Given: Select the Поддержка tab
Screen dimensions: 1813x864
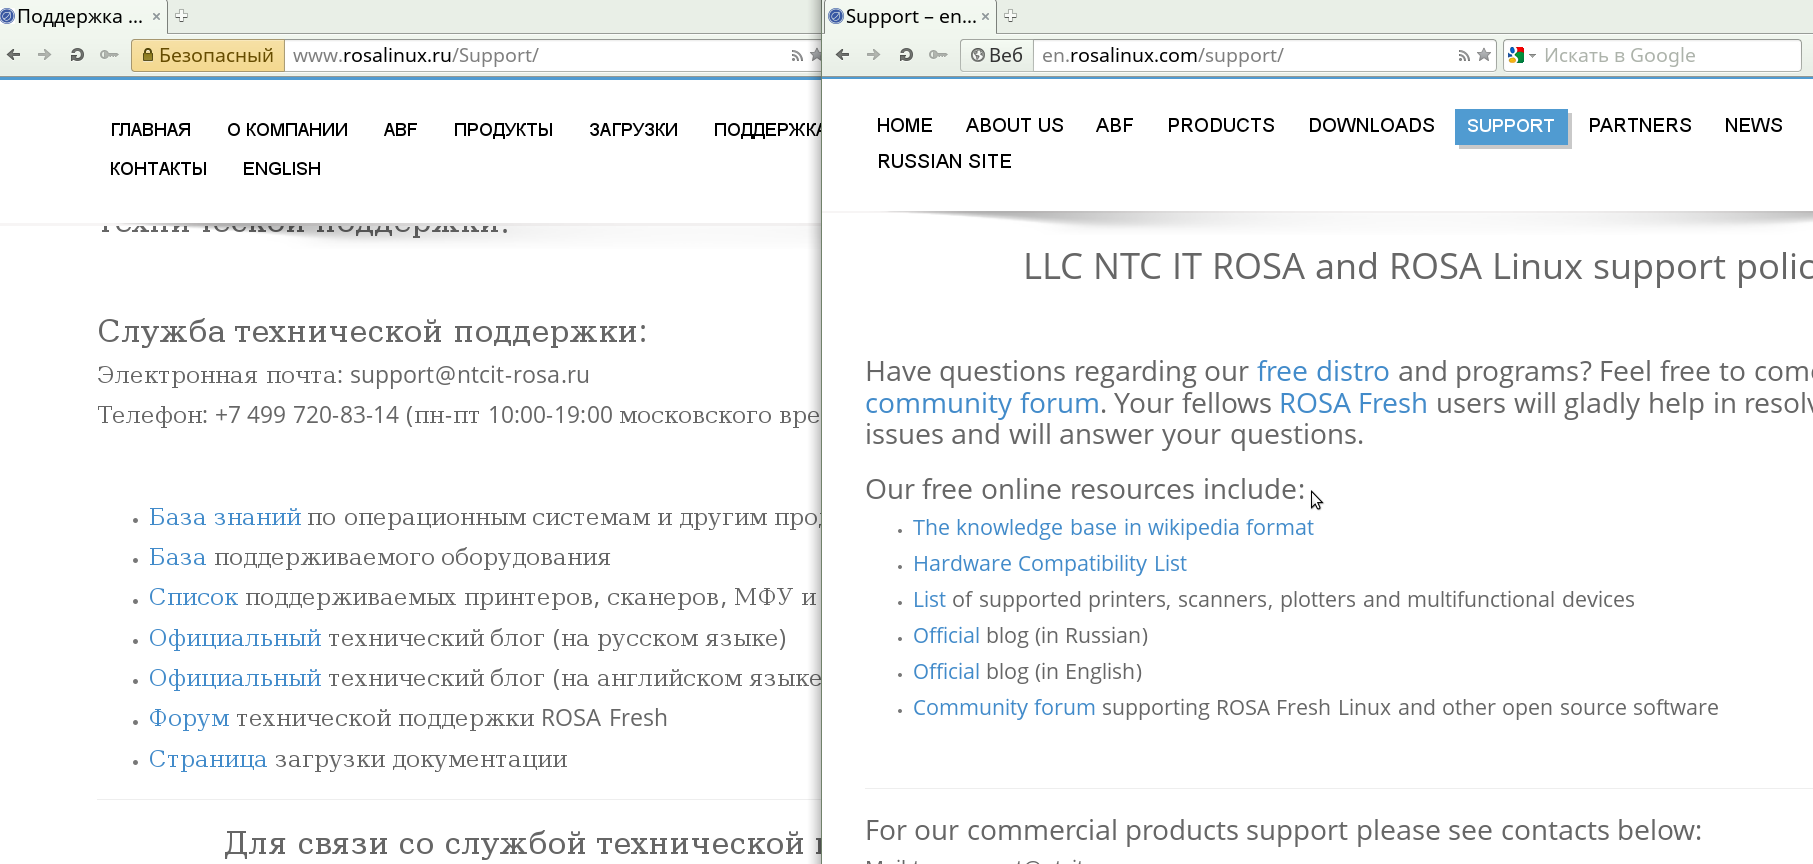Looking at the screenshot, I should (82, 16).
